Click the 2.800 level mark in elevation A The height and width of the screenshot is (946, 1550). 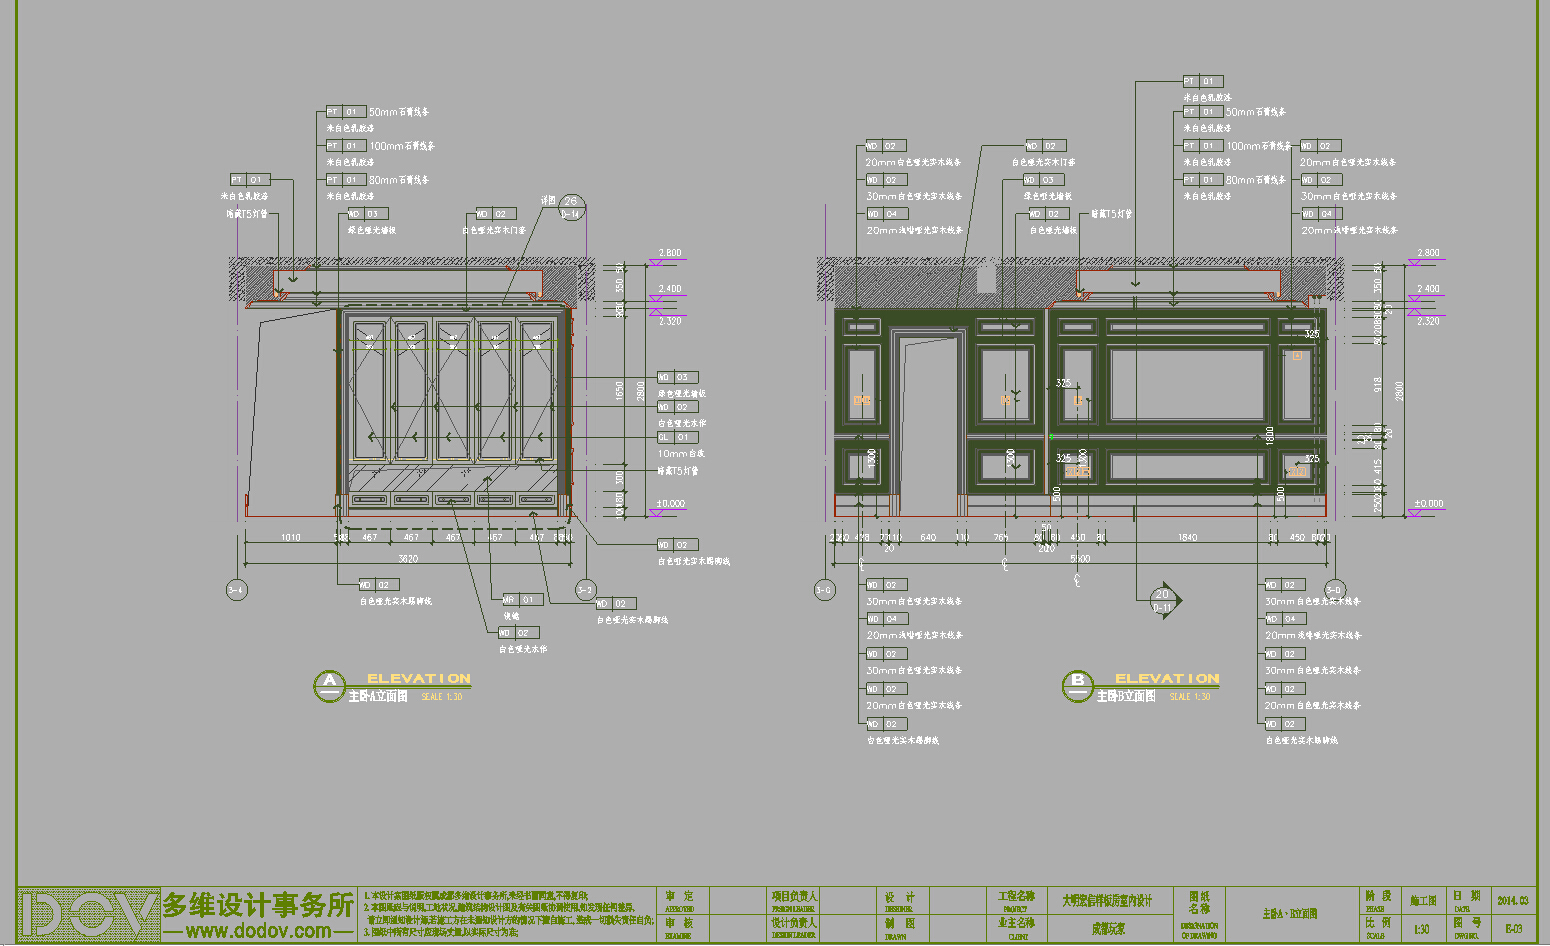pyautogui.click(x=668, y=253)
